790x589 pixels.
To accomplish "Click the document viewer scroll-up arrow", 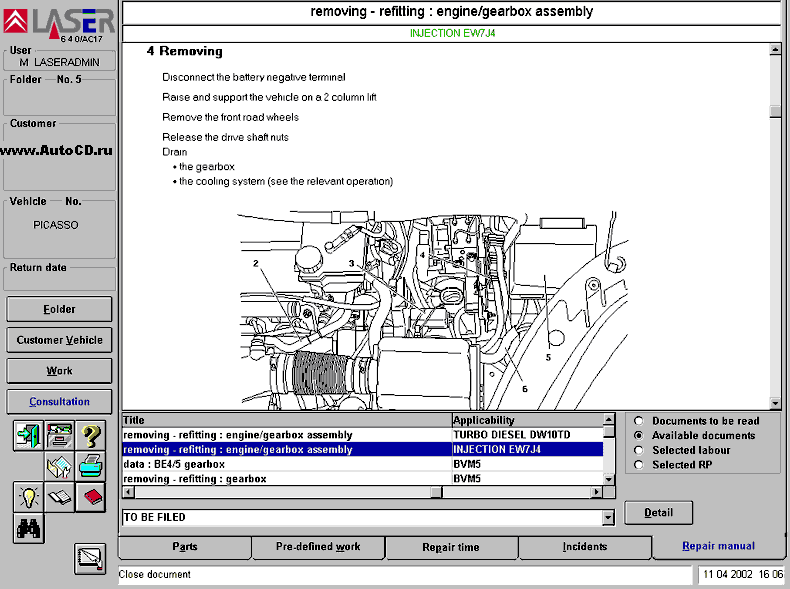I will pyautogui.click(x=775, y=49).
